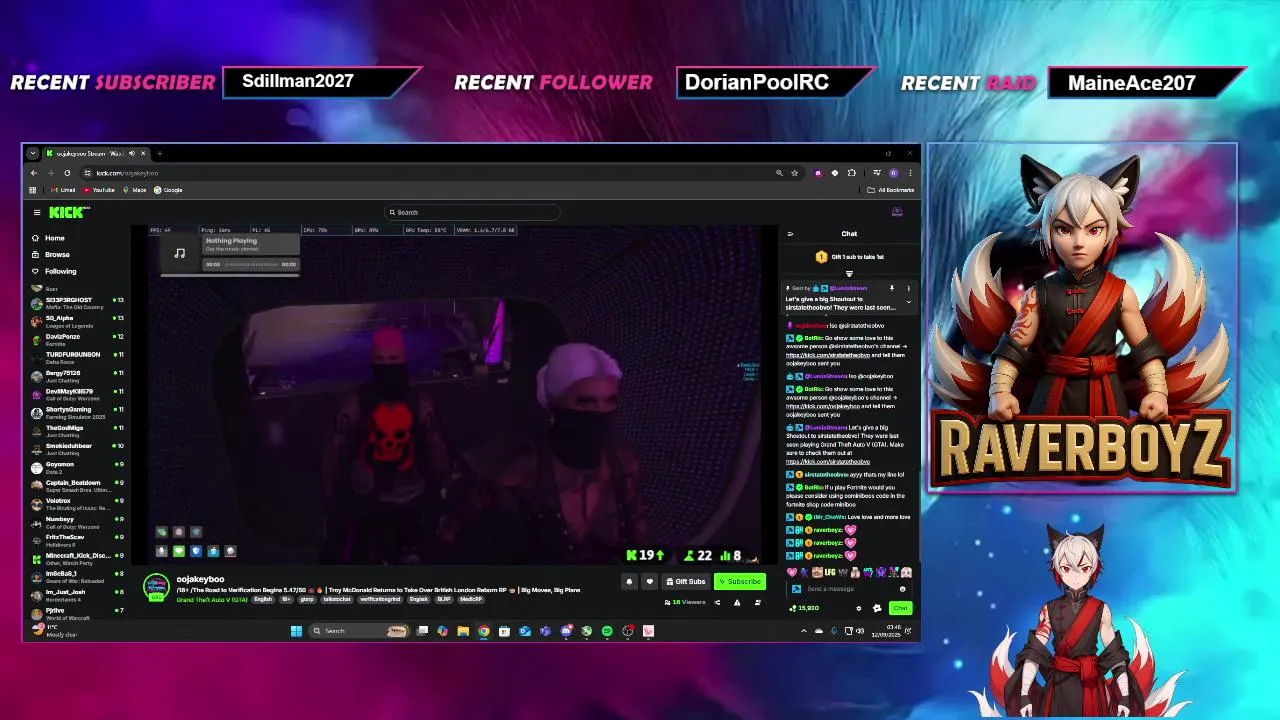Expand the pinned message with the chevron
This screenshot has height=720, width=1280.
[909, 302]
